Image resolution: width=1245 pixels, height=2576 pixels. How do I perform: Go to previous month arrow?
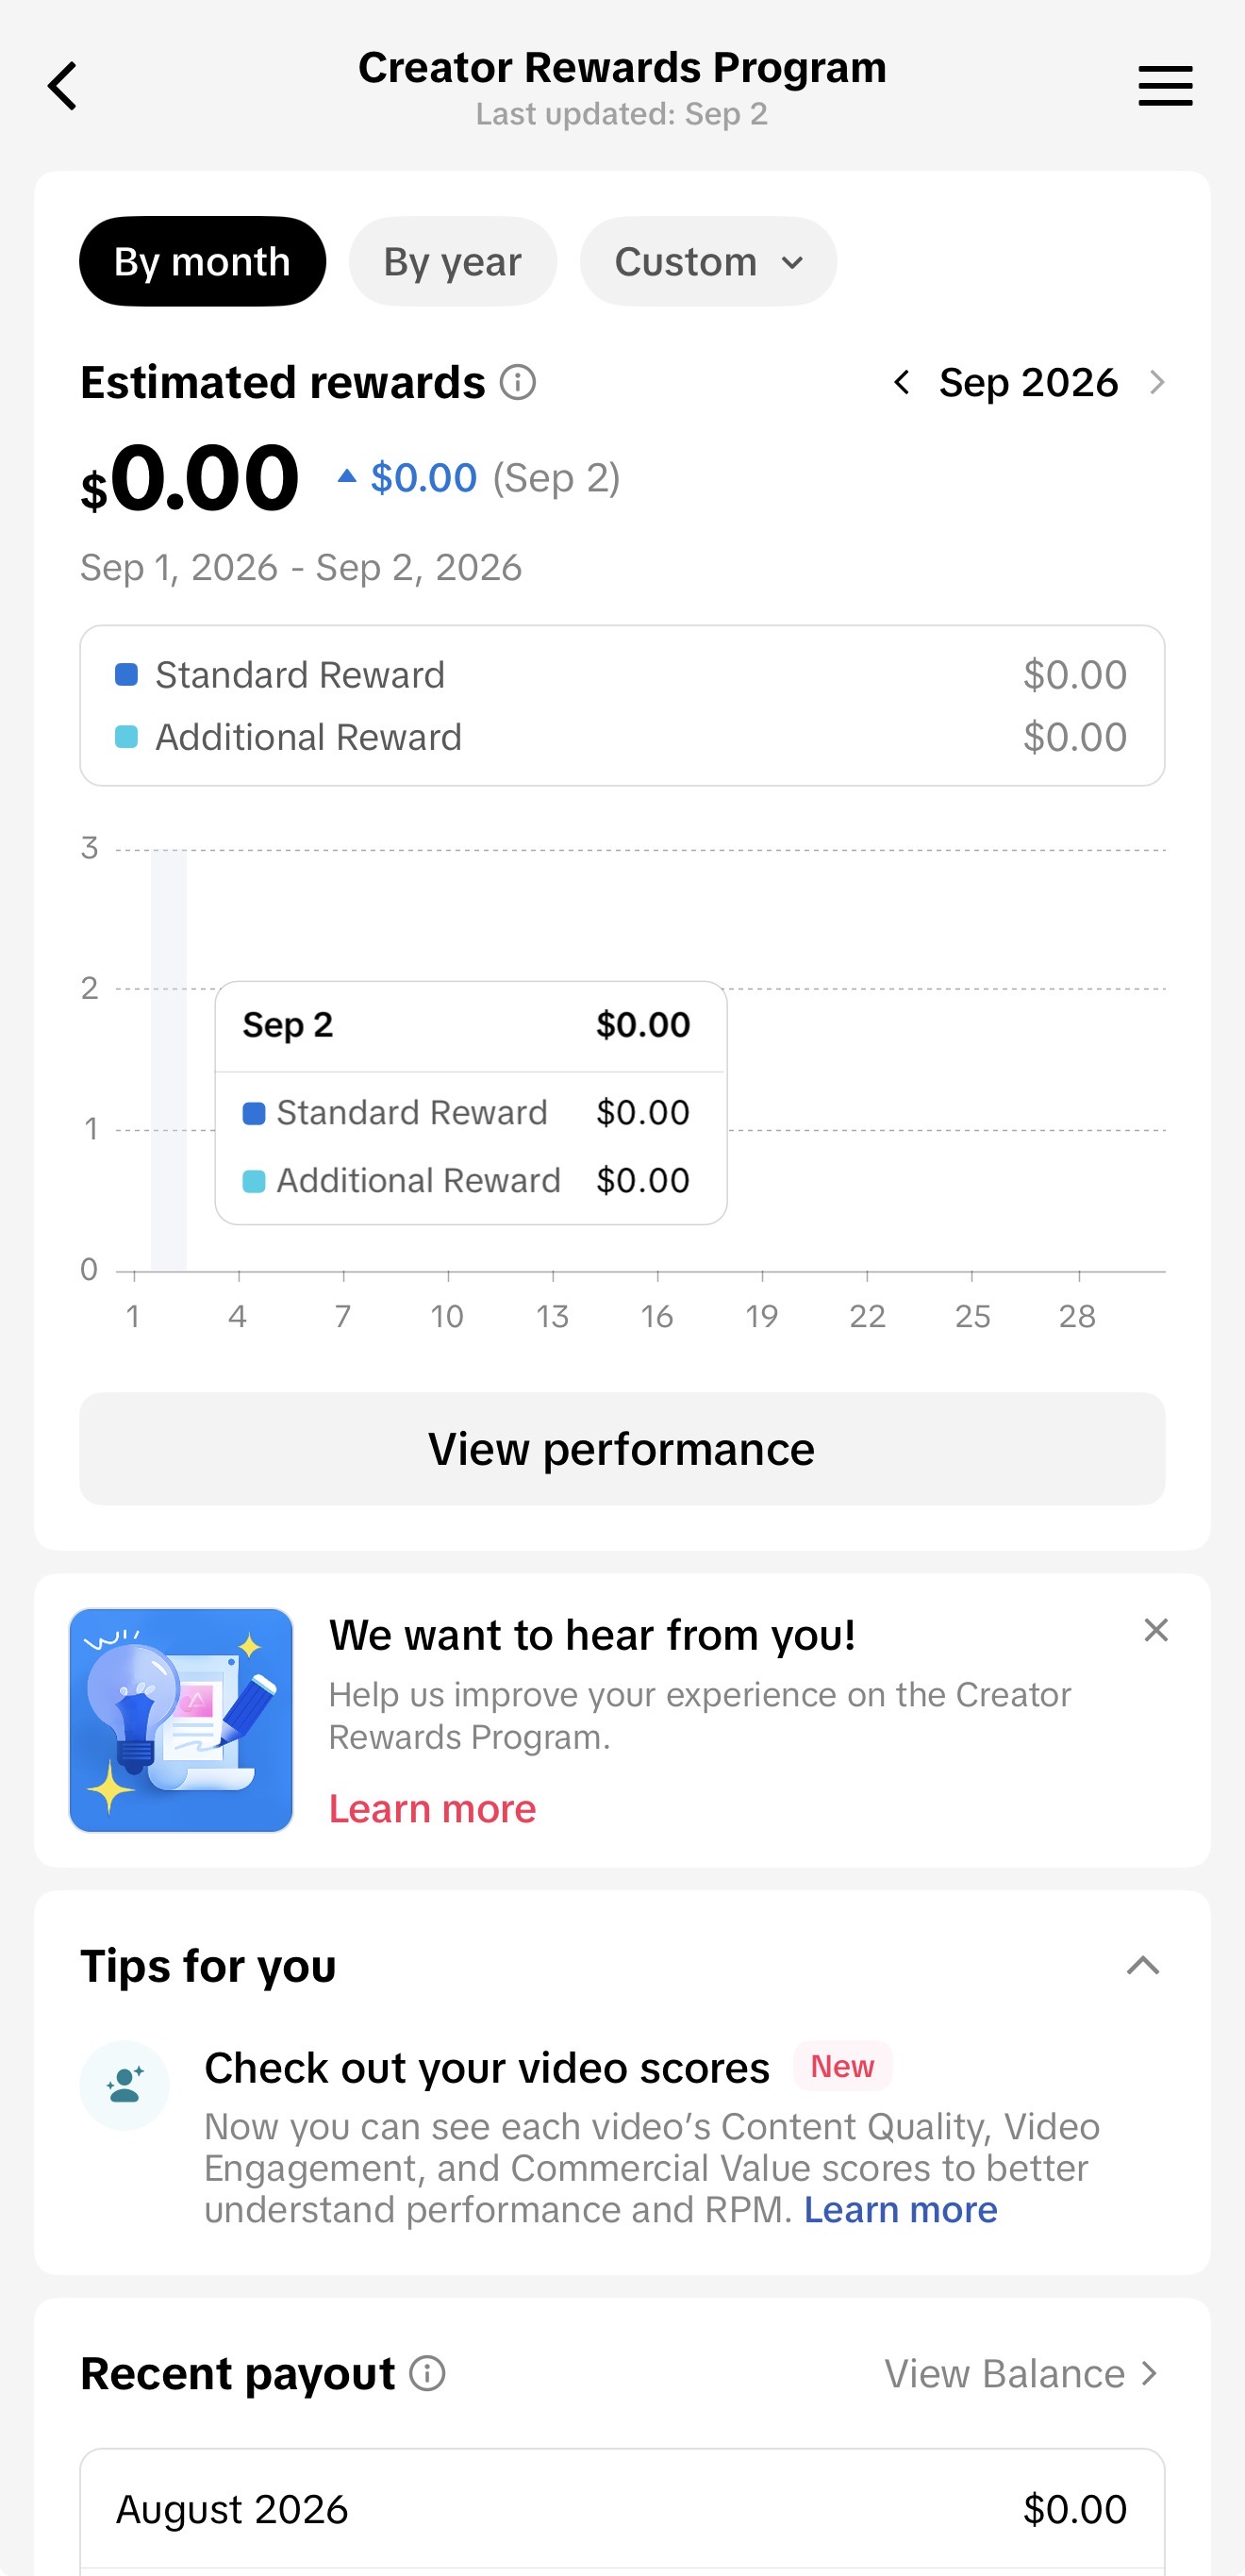point(901,382)
